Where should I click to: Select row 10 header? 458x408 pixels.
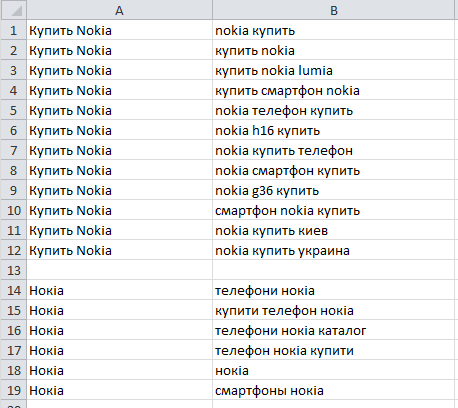[x=13, y=210]
